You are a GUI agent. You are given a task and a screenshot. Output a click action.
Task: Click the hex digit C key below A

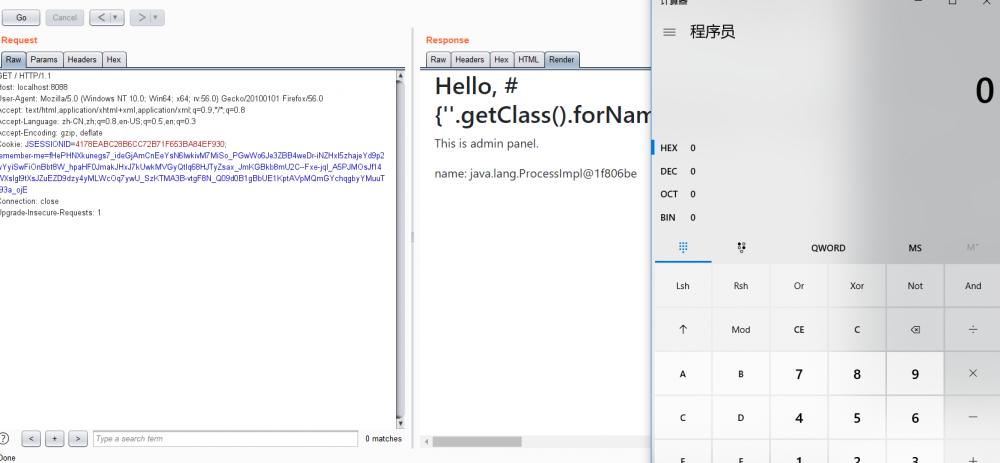tap(683, 418)
